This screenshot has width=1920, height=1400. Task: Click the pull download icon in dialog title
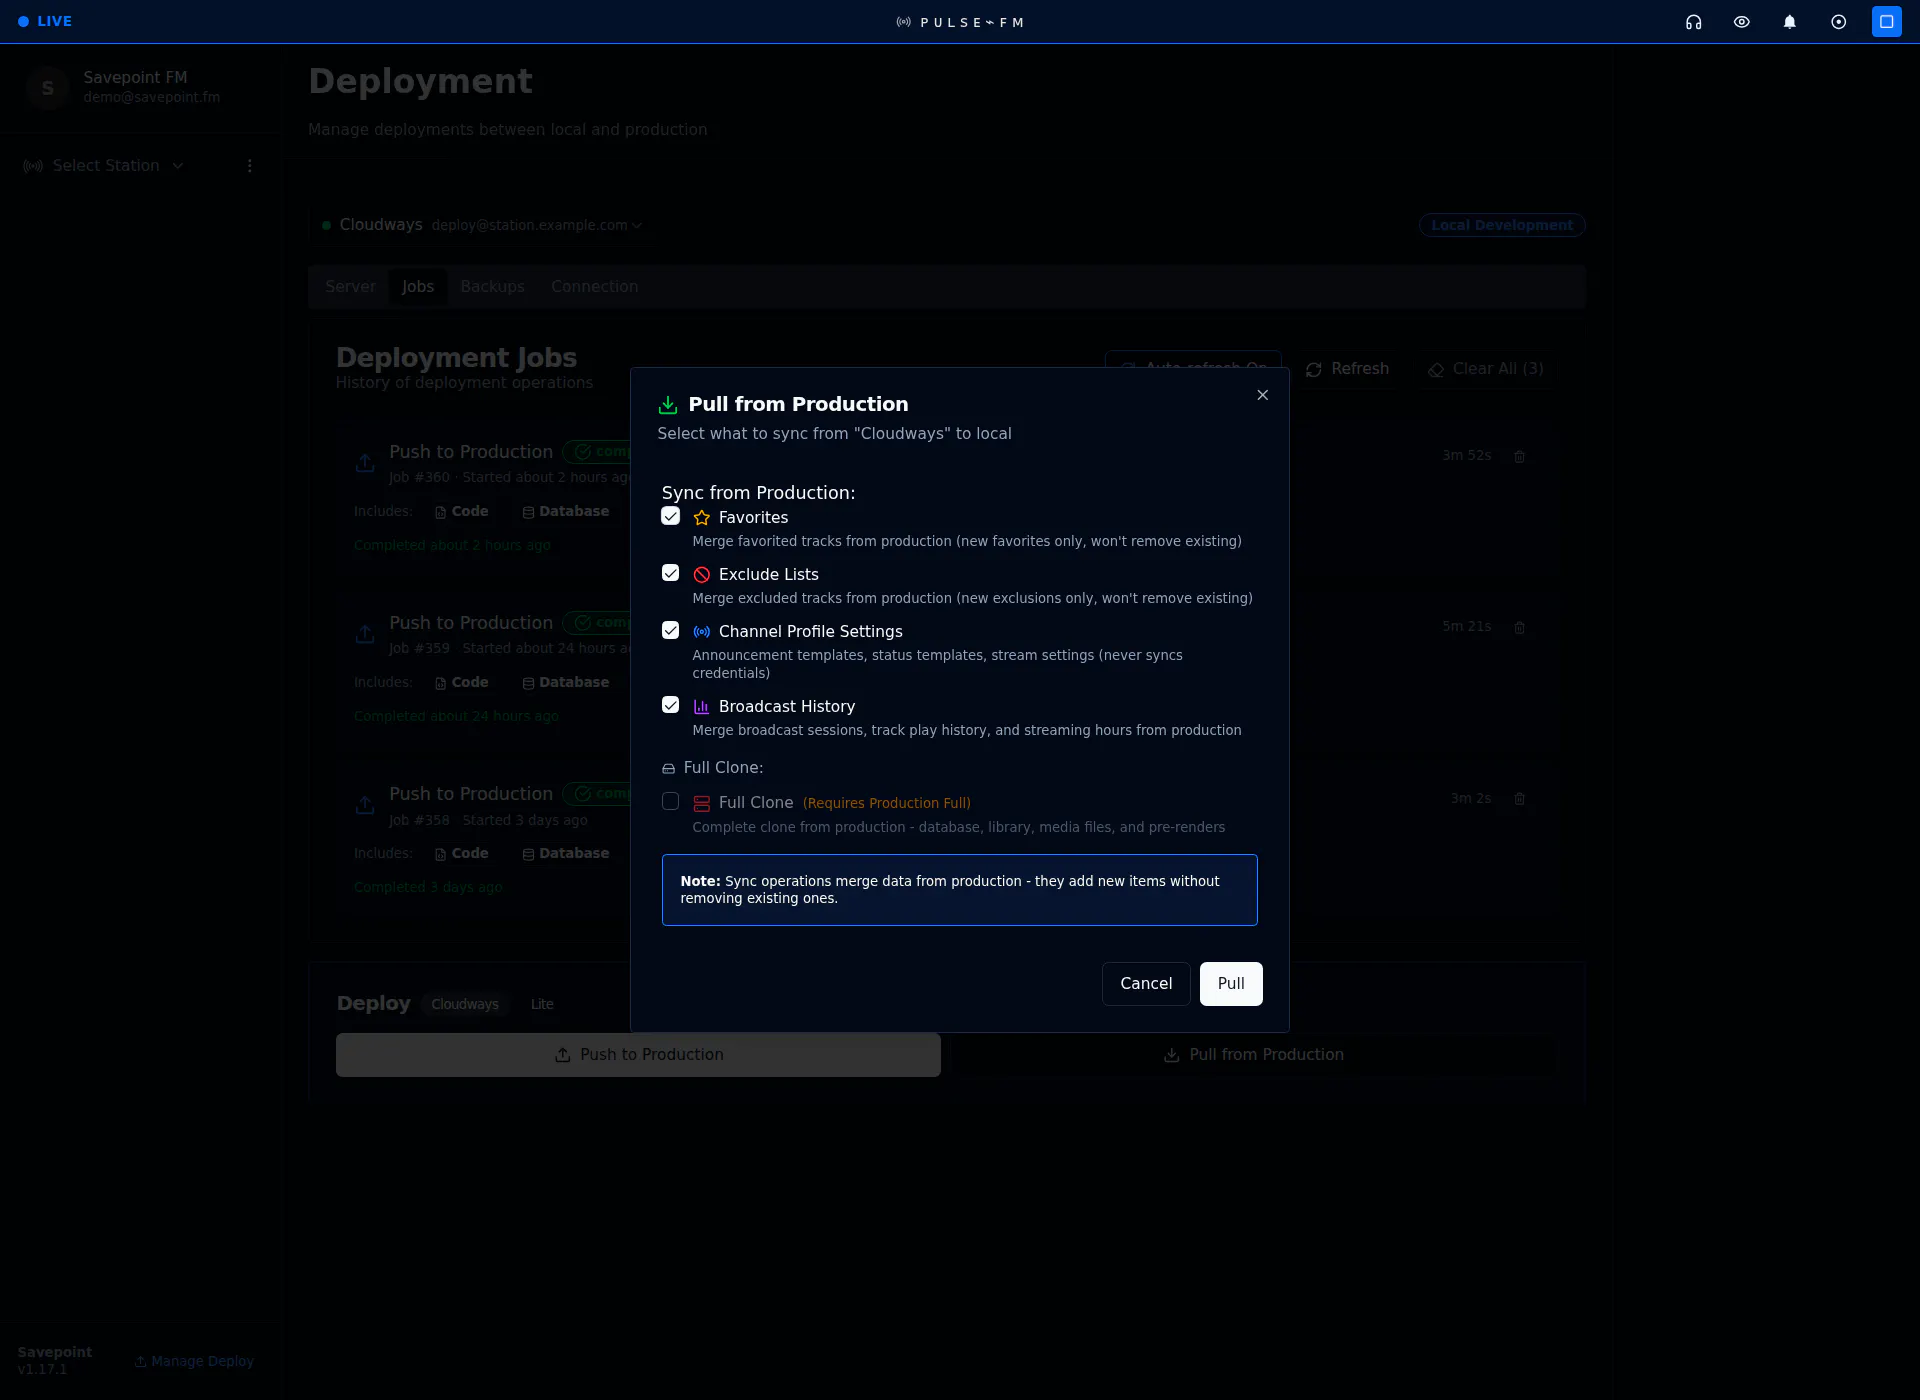(x=668, y=405)
